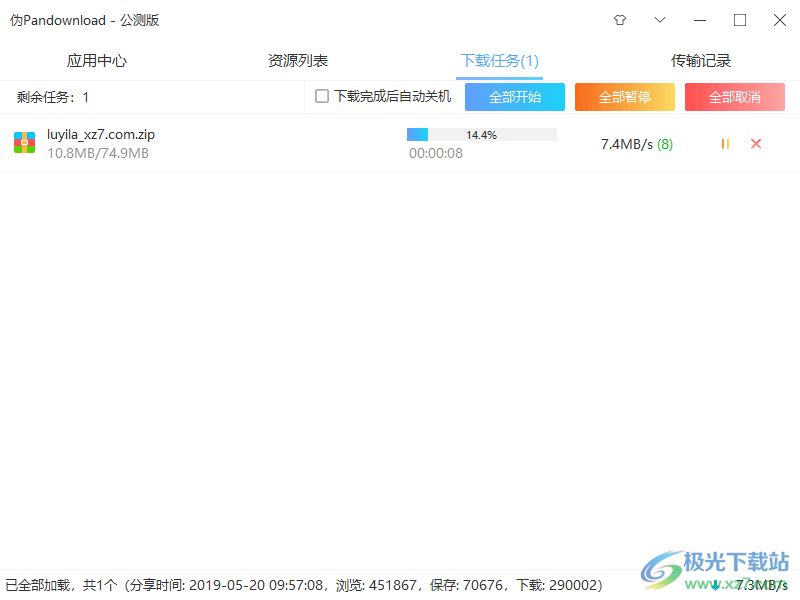Open the 传输记录 tab
800x600 pixels.
coord(701,60)
